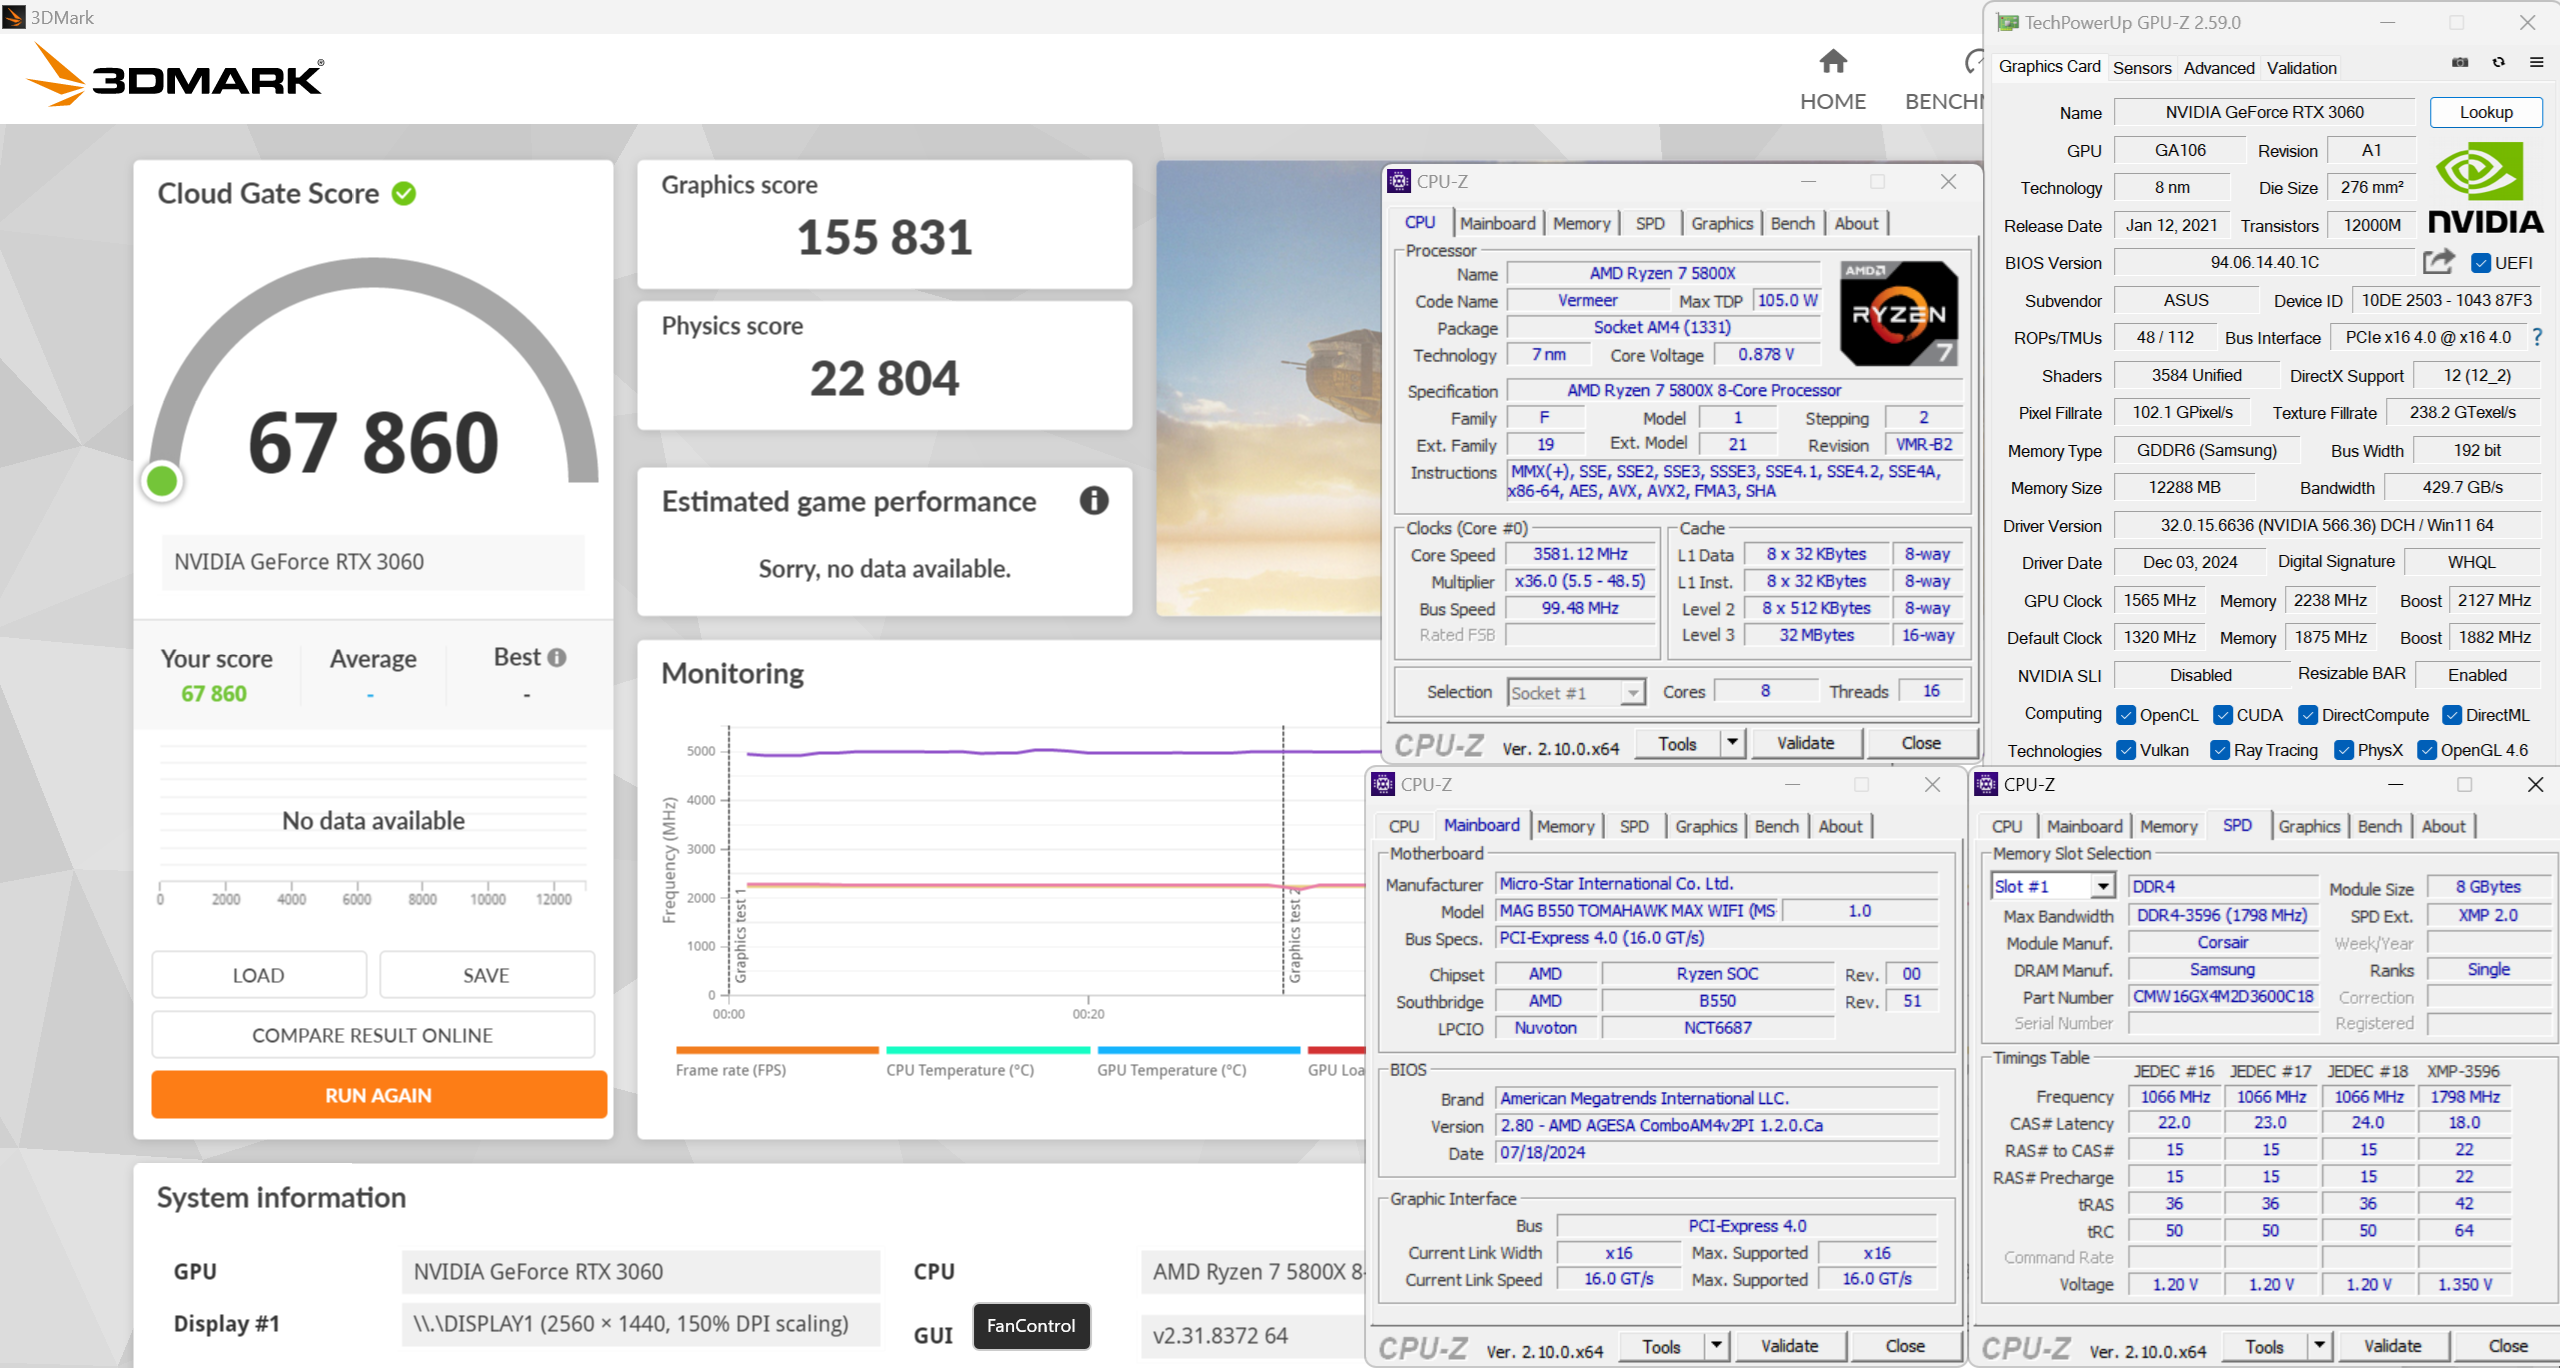Open the Slot #1 memory slot dropdown
This screenshot has height=1368, width=2560.
(x=2103, y=886)
